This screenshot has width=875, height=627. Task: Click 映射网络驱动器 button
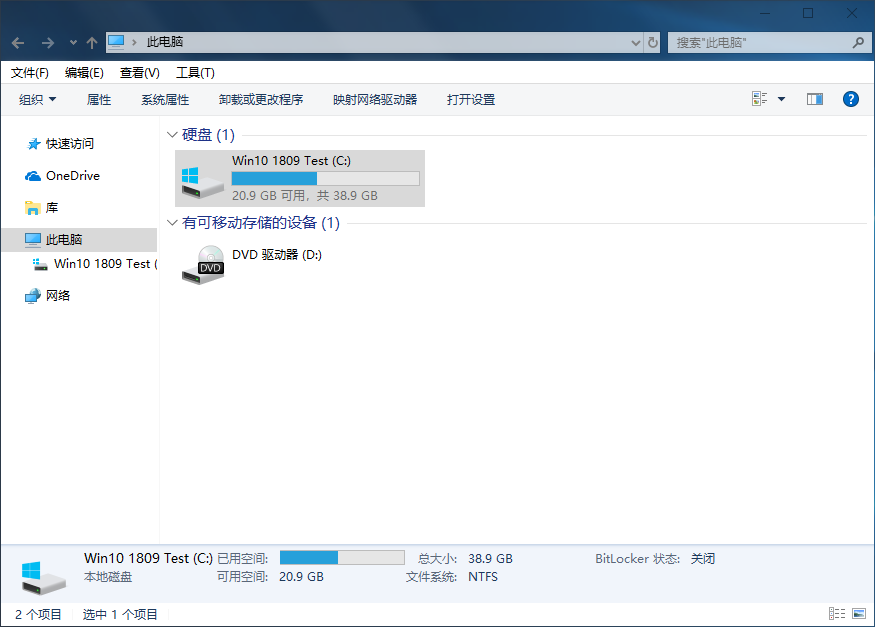[375, 100]
